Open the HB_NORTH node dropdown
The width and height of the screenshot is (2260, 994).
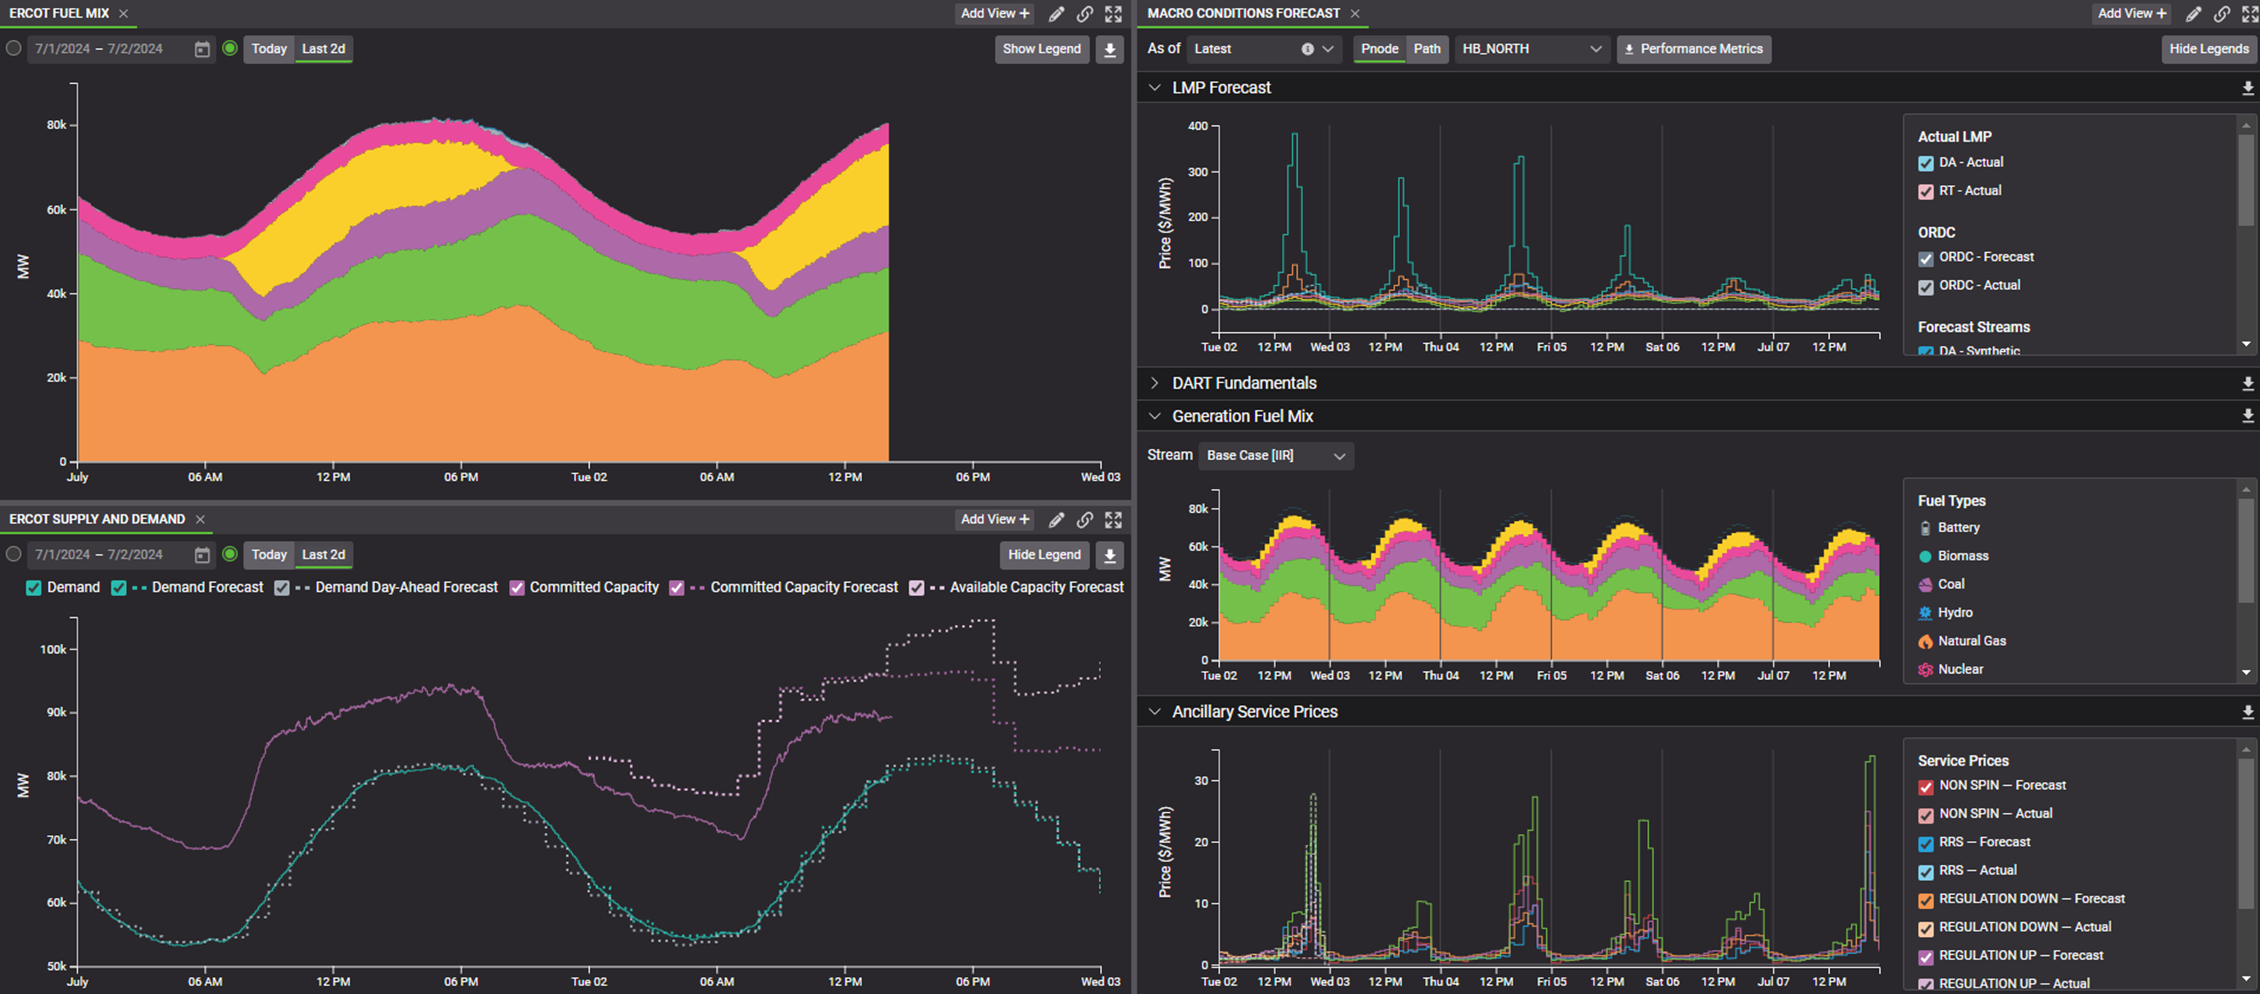(1530, 49)
